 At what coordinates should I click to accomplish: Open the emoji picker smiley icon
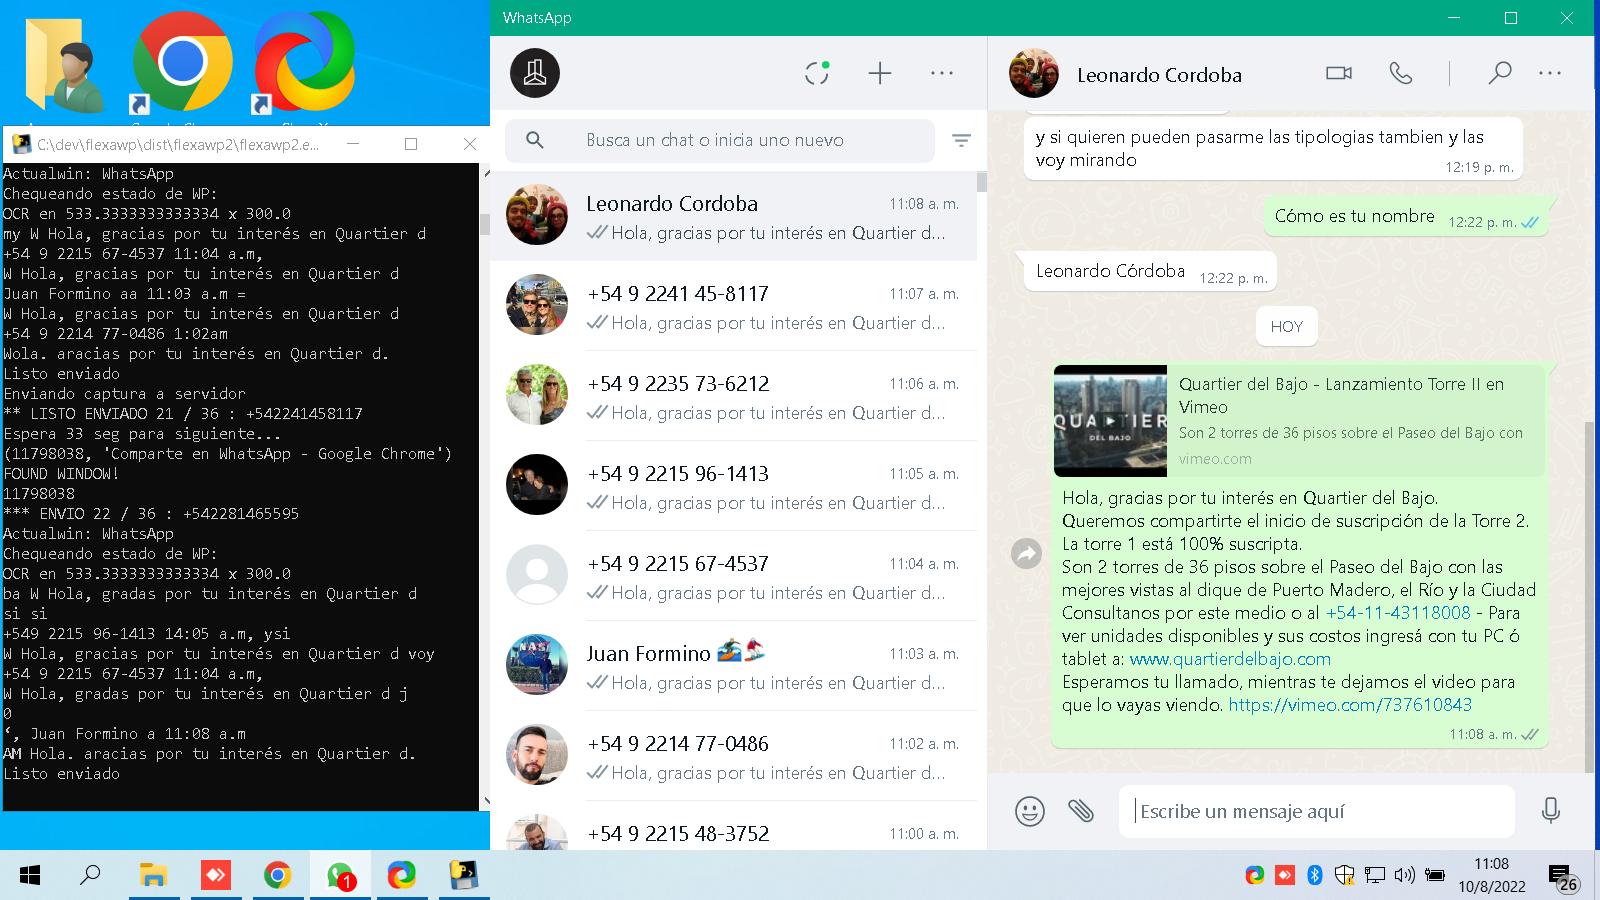pos(1029,811)
